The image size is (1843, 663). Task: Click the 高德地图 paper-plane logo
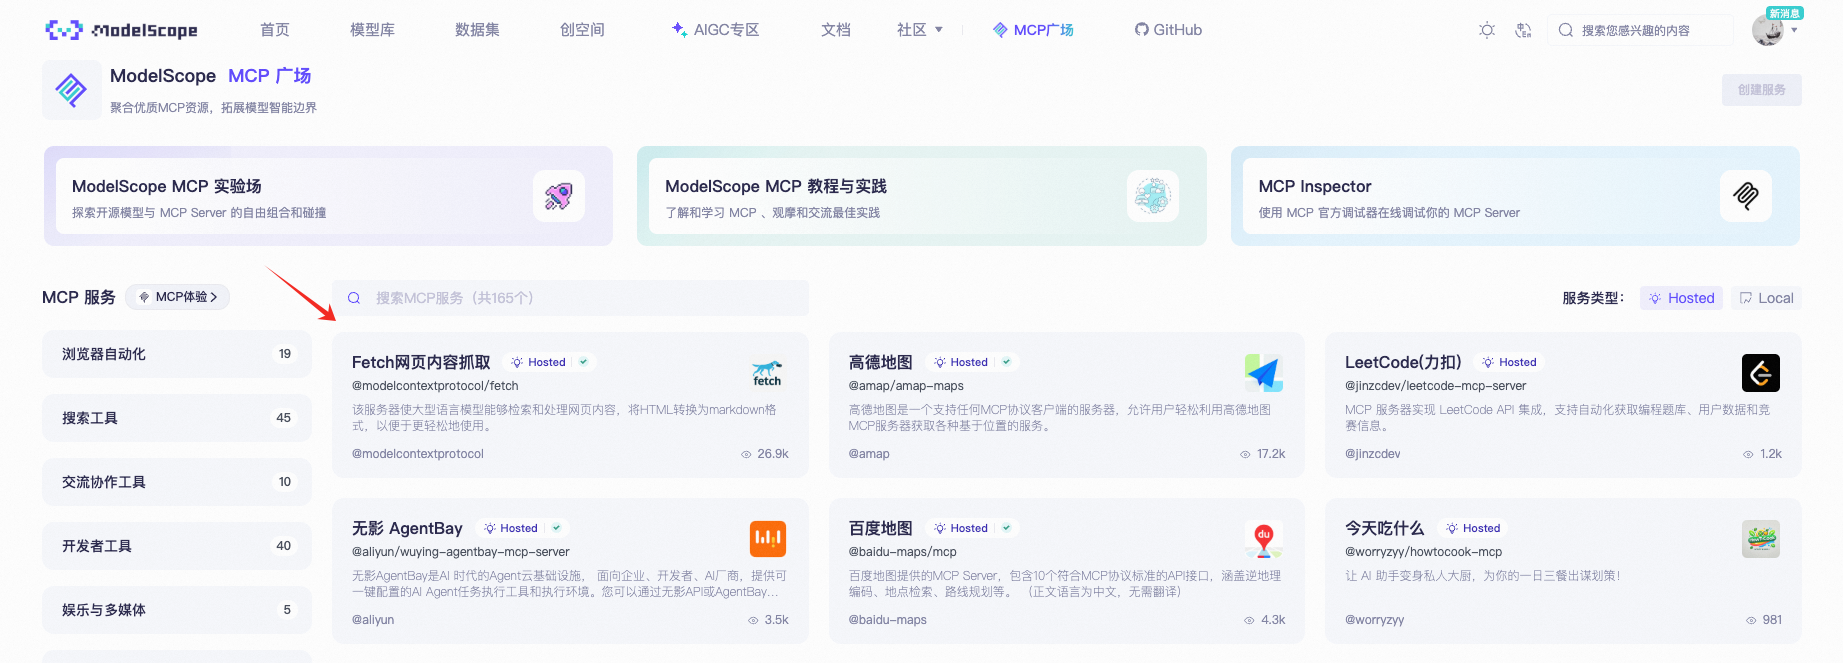[x=1264, y=373]
